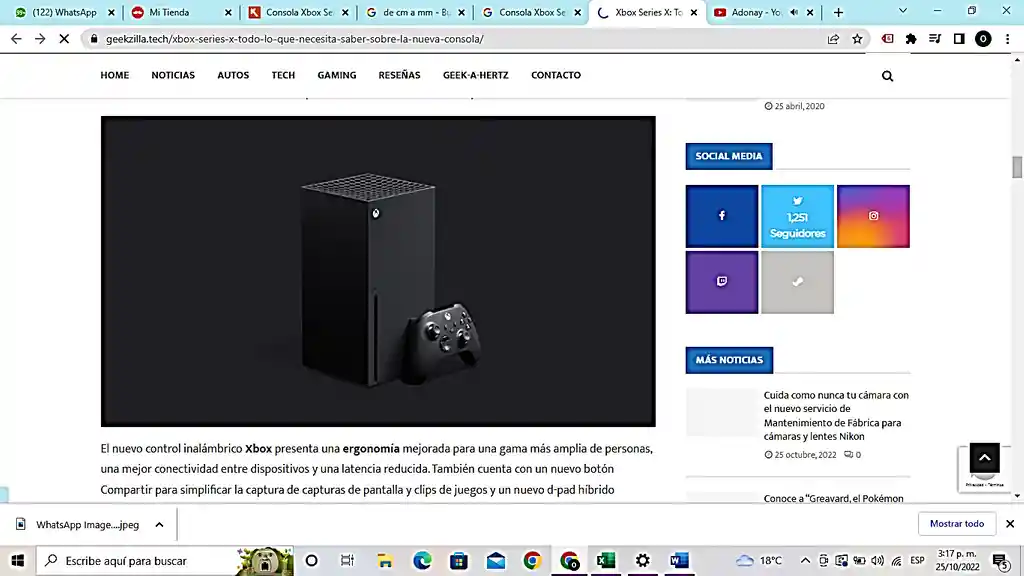Image resolution: width=1024 pixels, height=576 pixels.
Task: Open the Twitch social media tile
Action: tap(721, 282)
